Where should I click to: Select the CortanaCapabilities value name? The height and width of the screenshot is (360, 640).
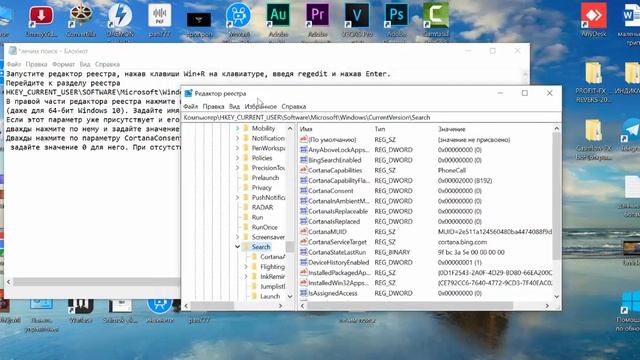point(335,170)
